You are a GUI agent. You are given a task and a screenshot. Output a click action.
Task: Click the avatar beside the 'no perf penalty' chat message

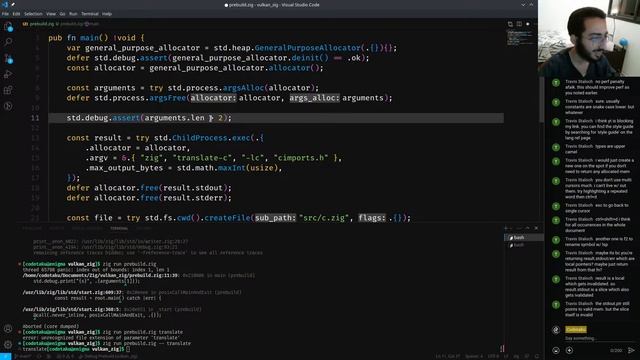pos(556,83)
